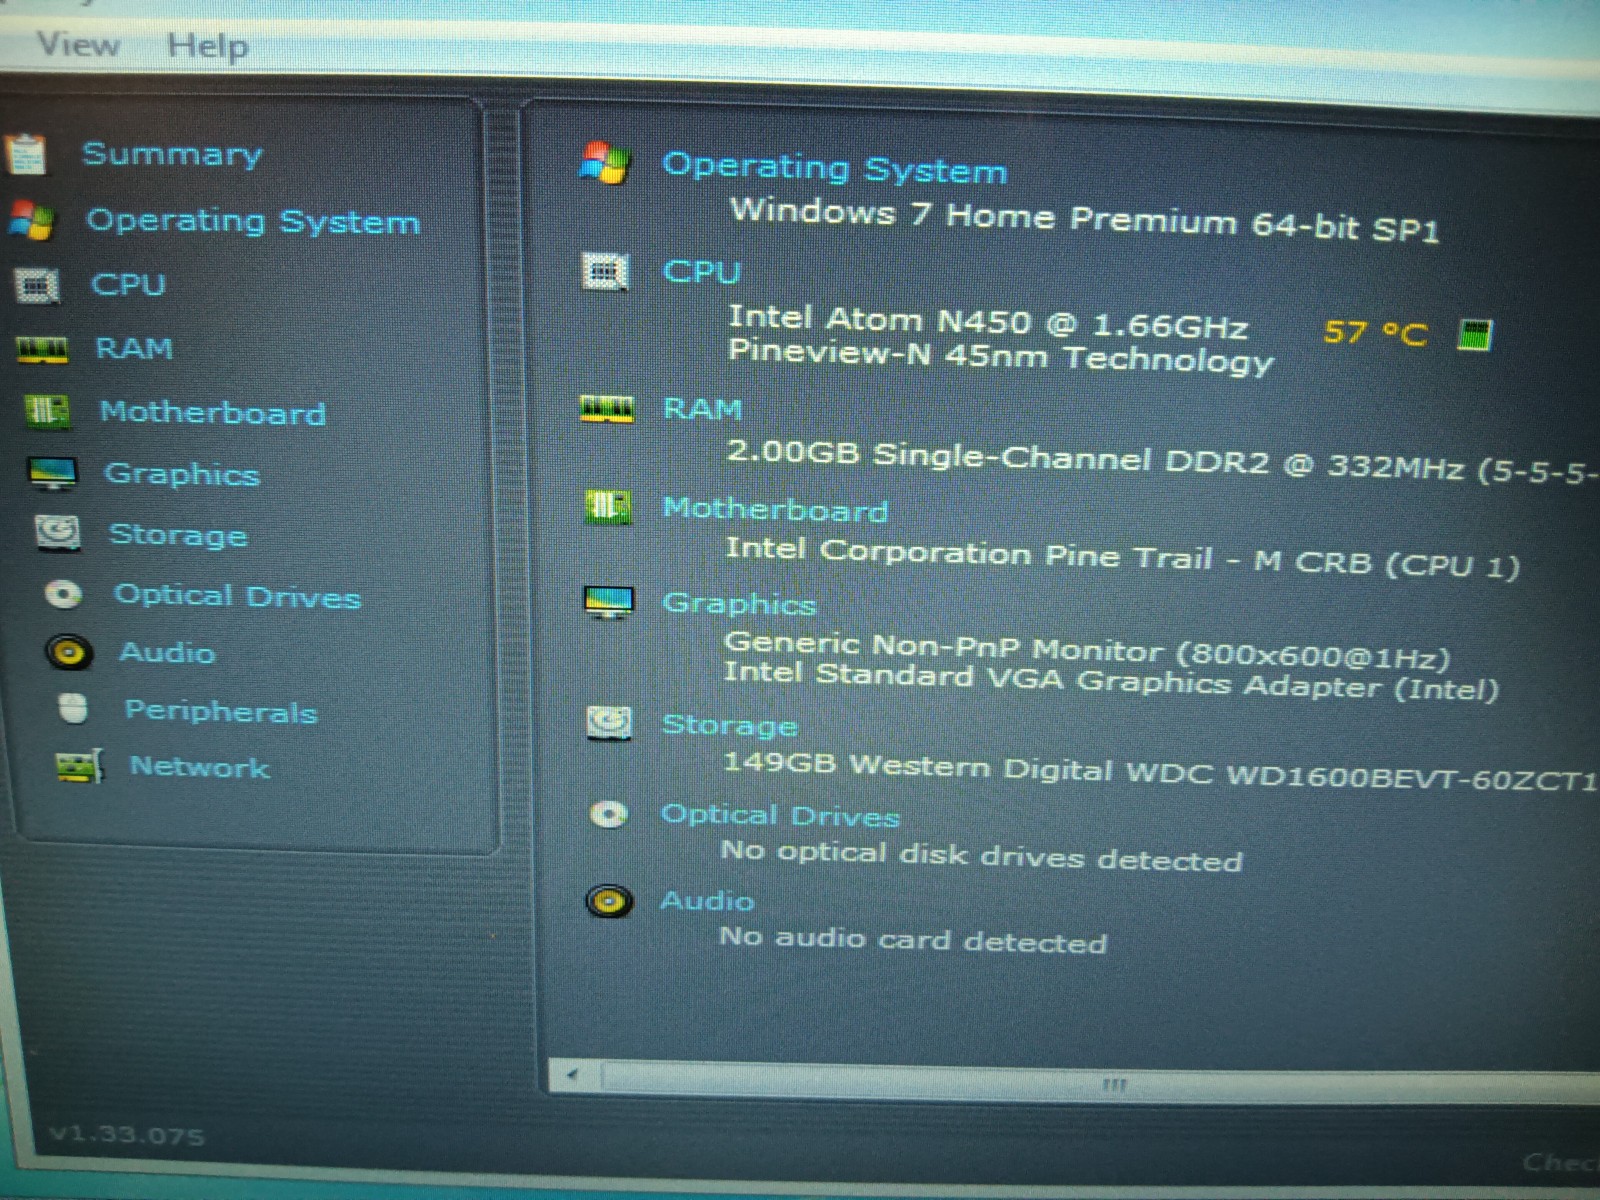Click the Audio speaker icon in sidebar
The image size is (1600, 1200).
(69, 653)
